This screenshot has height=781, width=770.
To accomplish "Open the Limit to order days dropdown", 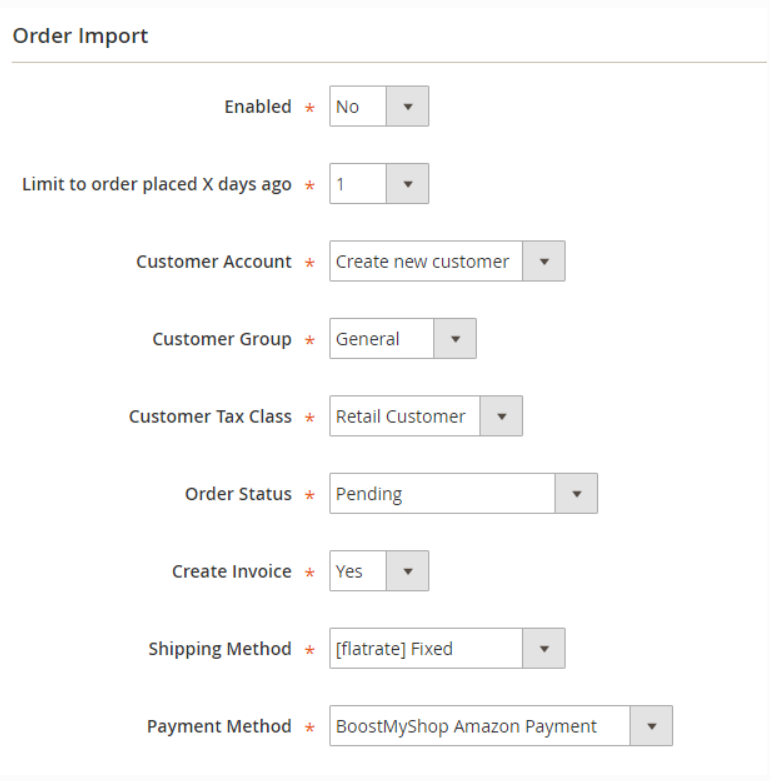I will pyautogui.click(x=358, y=184).
